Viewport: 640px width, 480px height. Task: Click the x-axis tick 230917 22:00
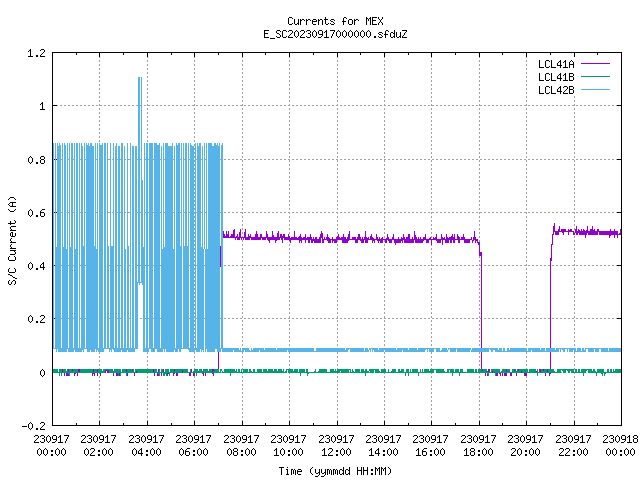coord(573,446)
